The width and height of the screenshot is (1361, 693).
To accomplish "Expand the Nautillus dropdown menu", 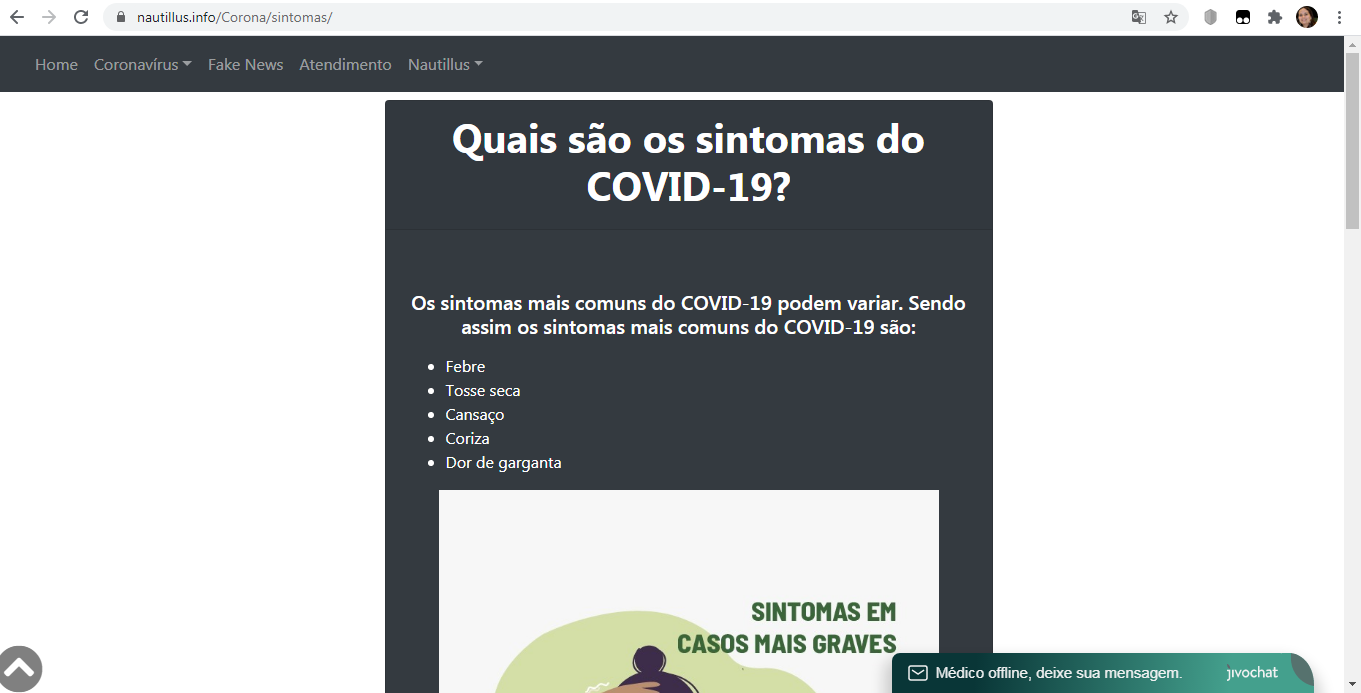I will pyautogui.click(x=444, y=64).
